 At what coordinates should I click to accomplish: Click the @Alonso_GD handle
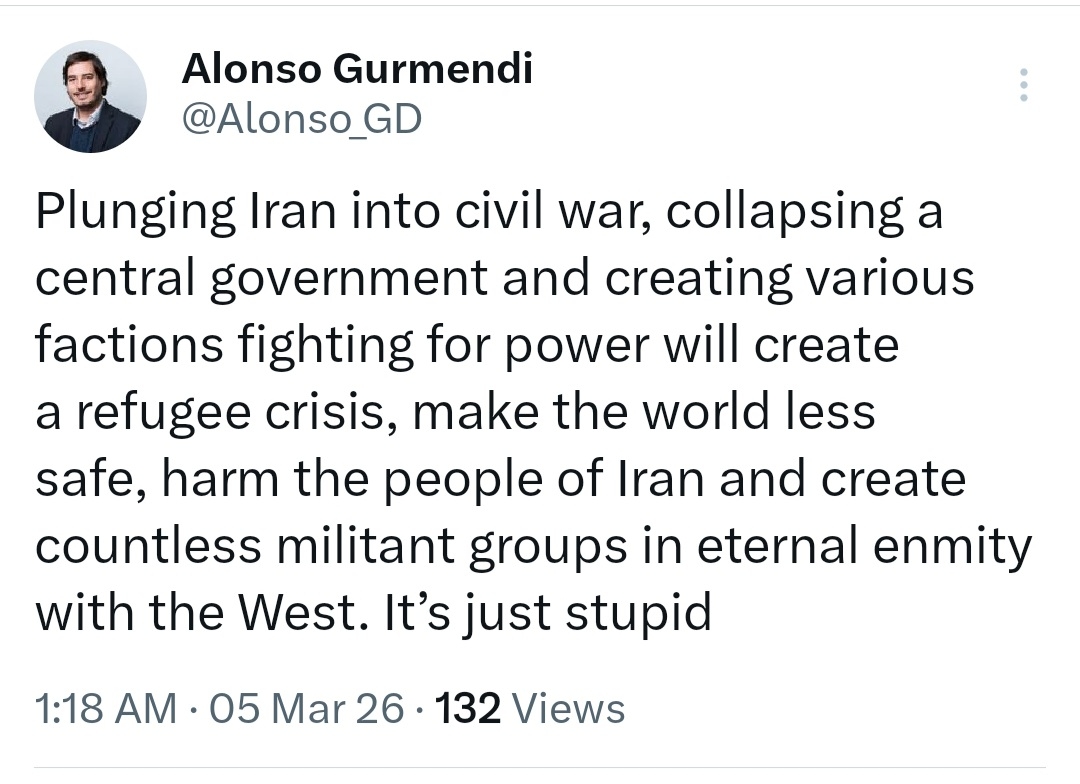[x=301, y=119]
